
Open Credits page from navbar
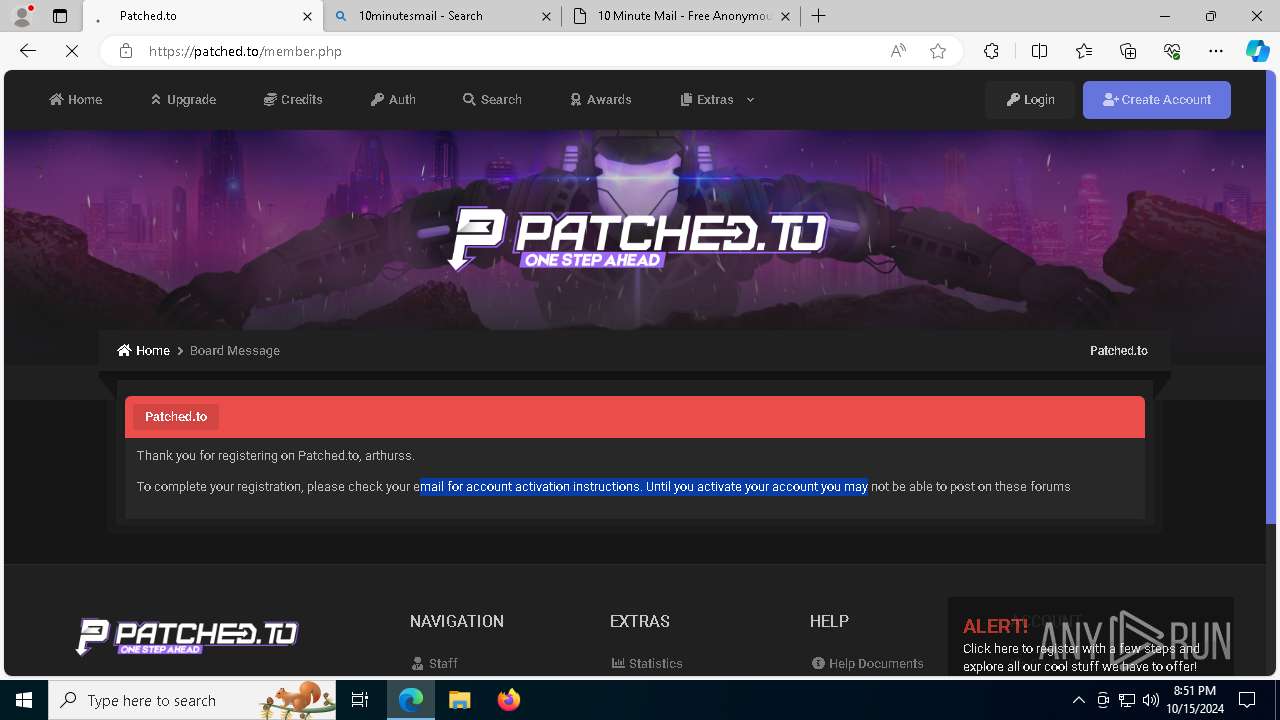point(293,99)
